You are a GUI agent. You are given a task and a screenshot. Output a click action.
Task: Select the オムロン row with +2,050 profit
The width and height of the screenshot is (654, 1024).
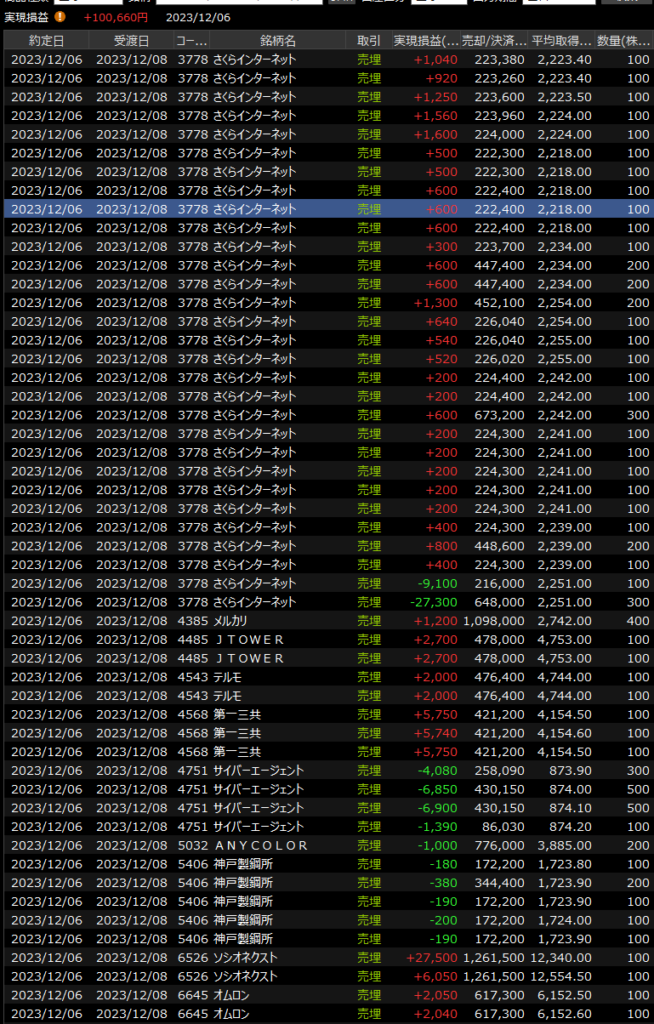(x=300, y=995)
